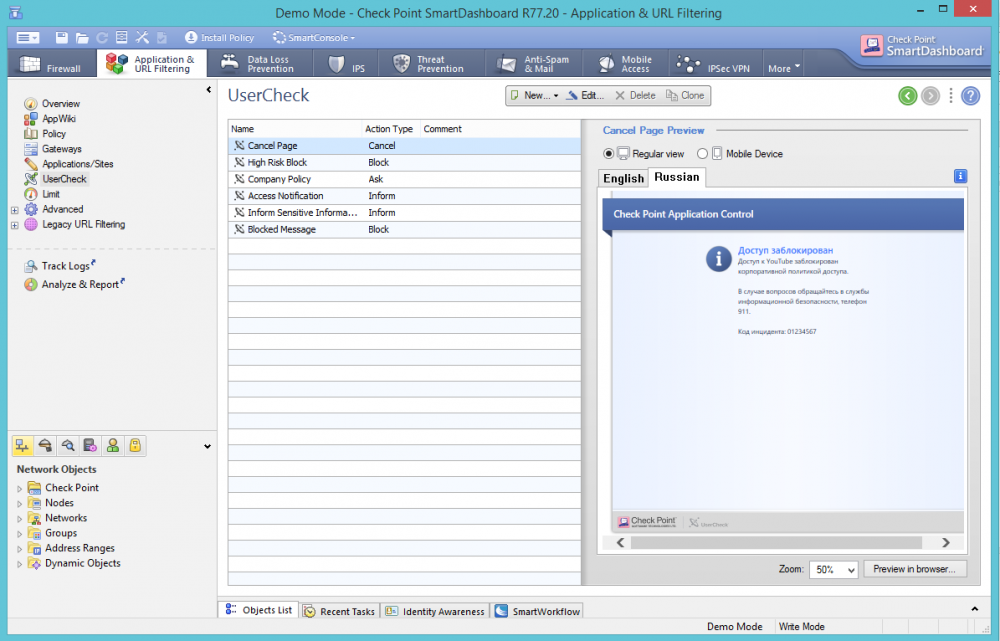This screenshot has width=1000, height=641.
Task: Click the green back navigation arrow
Action: [908, 96]
